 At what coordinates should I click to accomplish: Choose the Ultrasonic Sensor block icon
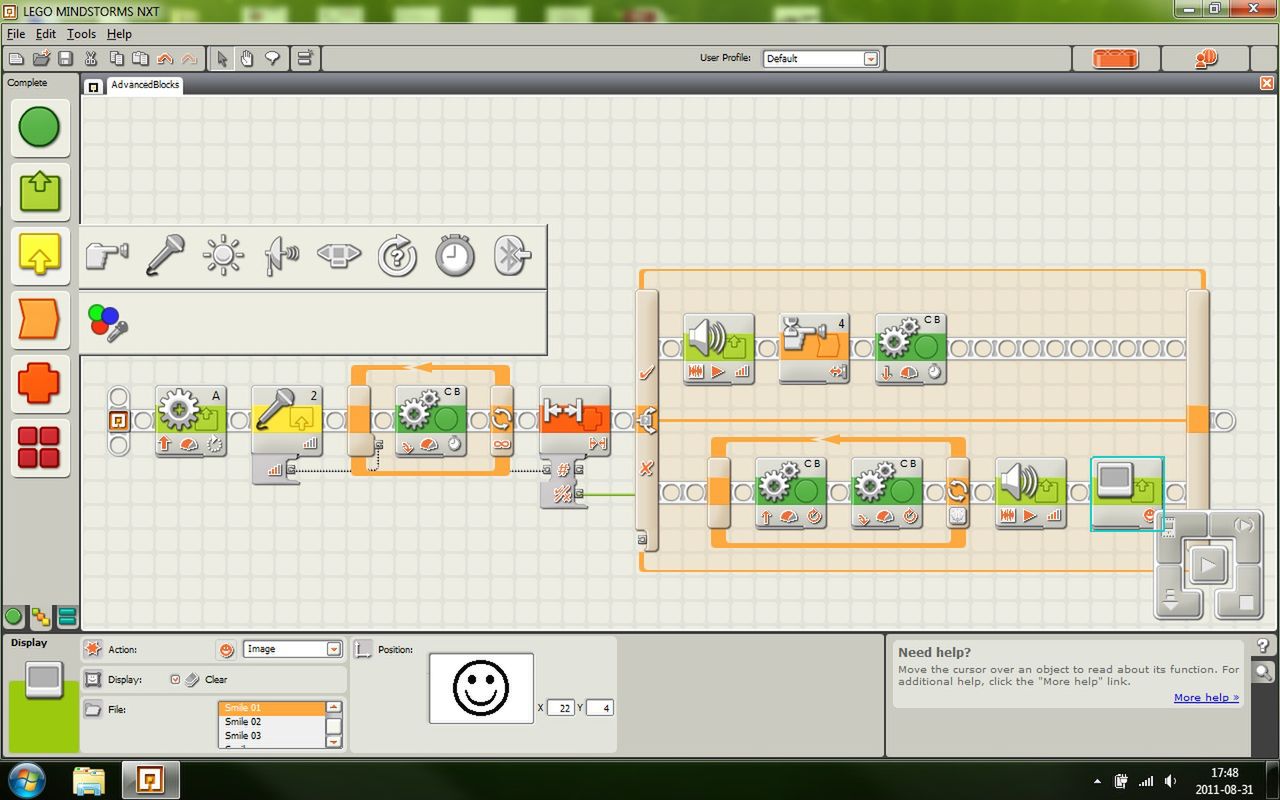[x=281, y=256]
